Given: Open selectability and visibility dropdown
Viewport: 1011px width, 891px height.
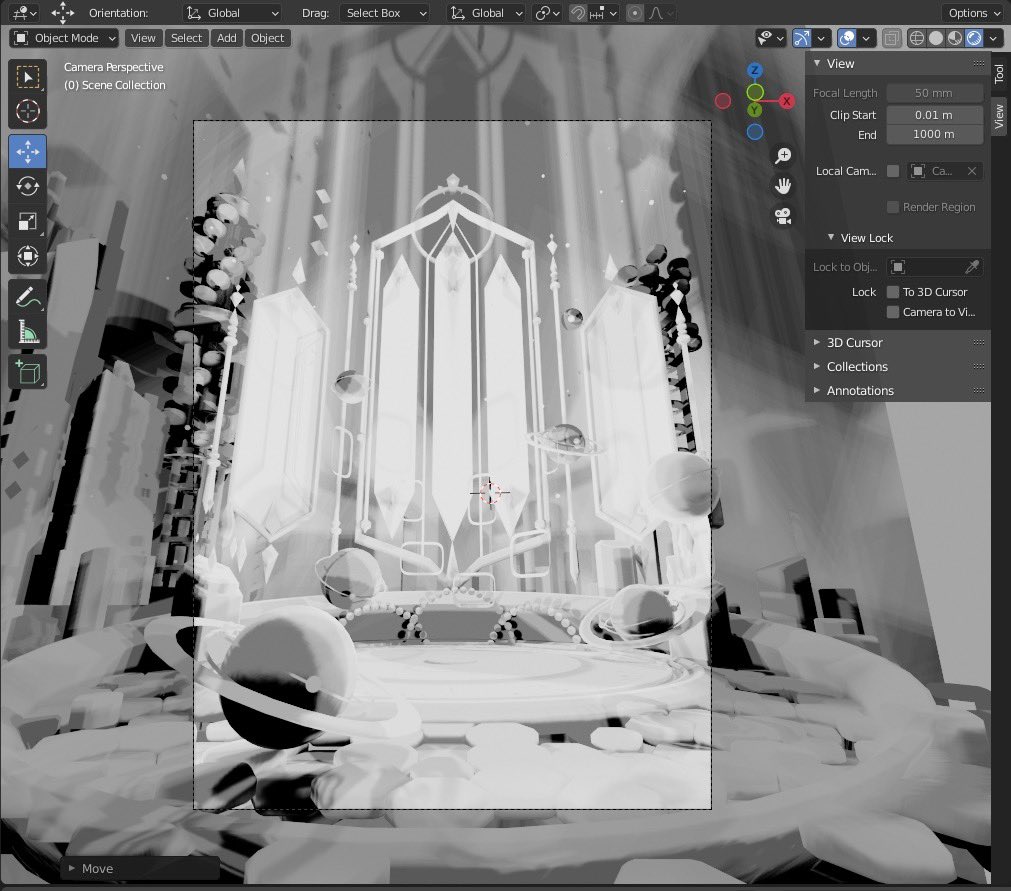Looking at the screenshot, I should pyautogui.click(x=771, y=38).
